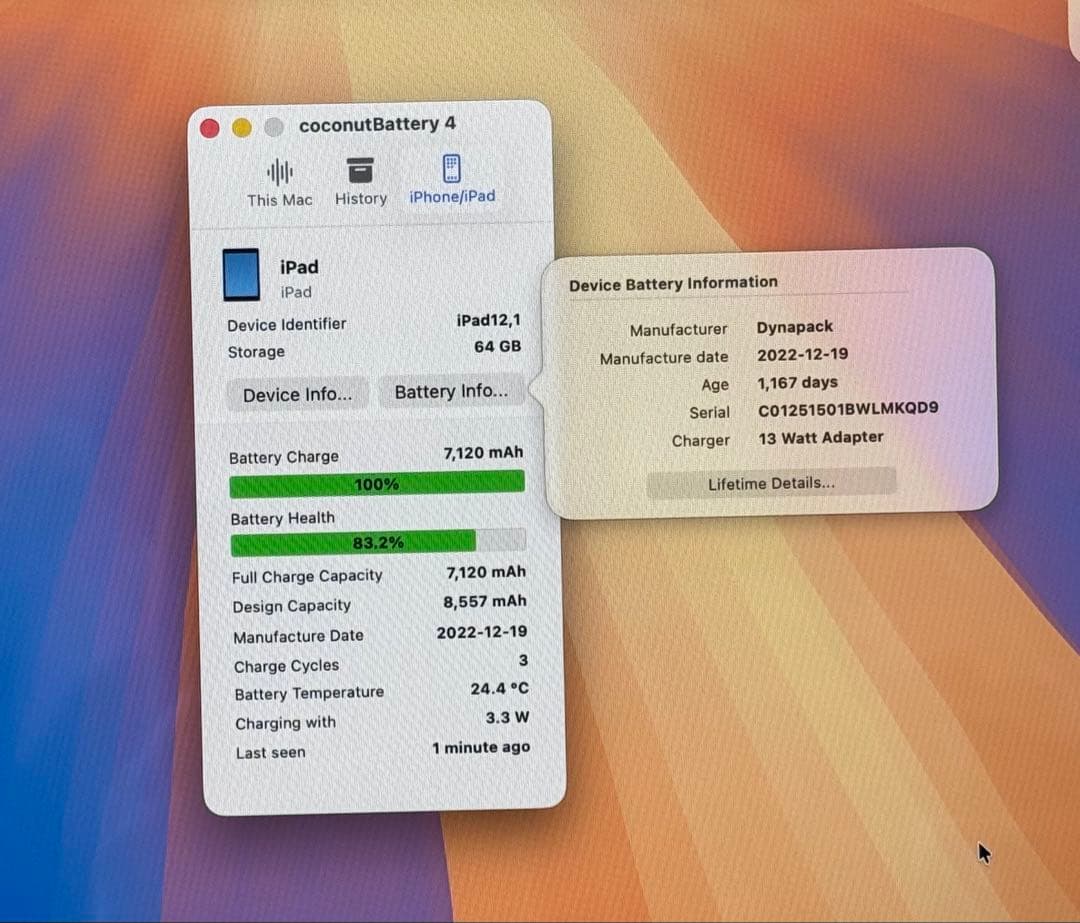Select the iPhone/iPad tab
The image size is (1080, 923).
[x=452, y=180]
